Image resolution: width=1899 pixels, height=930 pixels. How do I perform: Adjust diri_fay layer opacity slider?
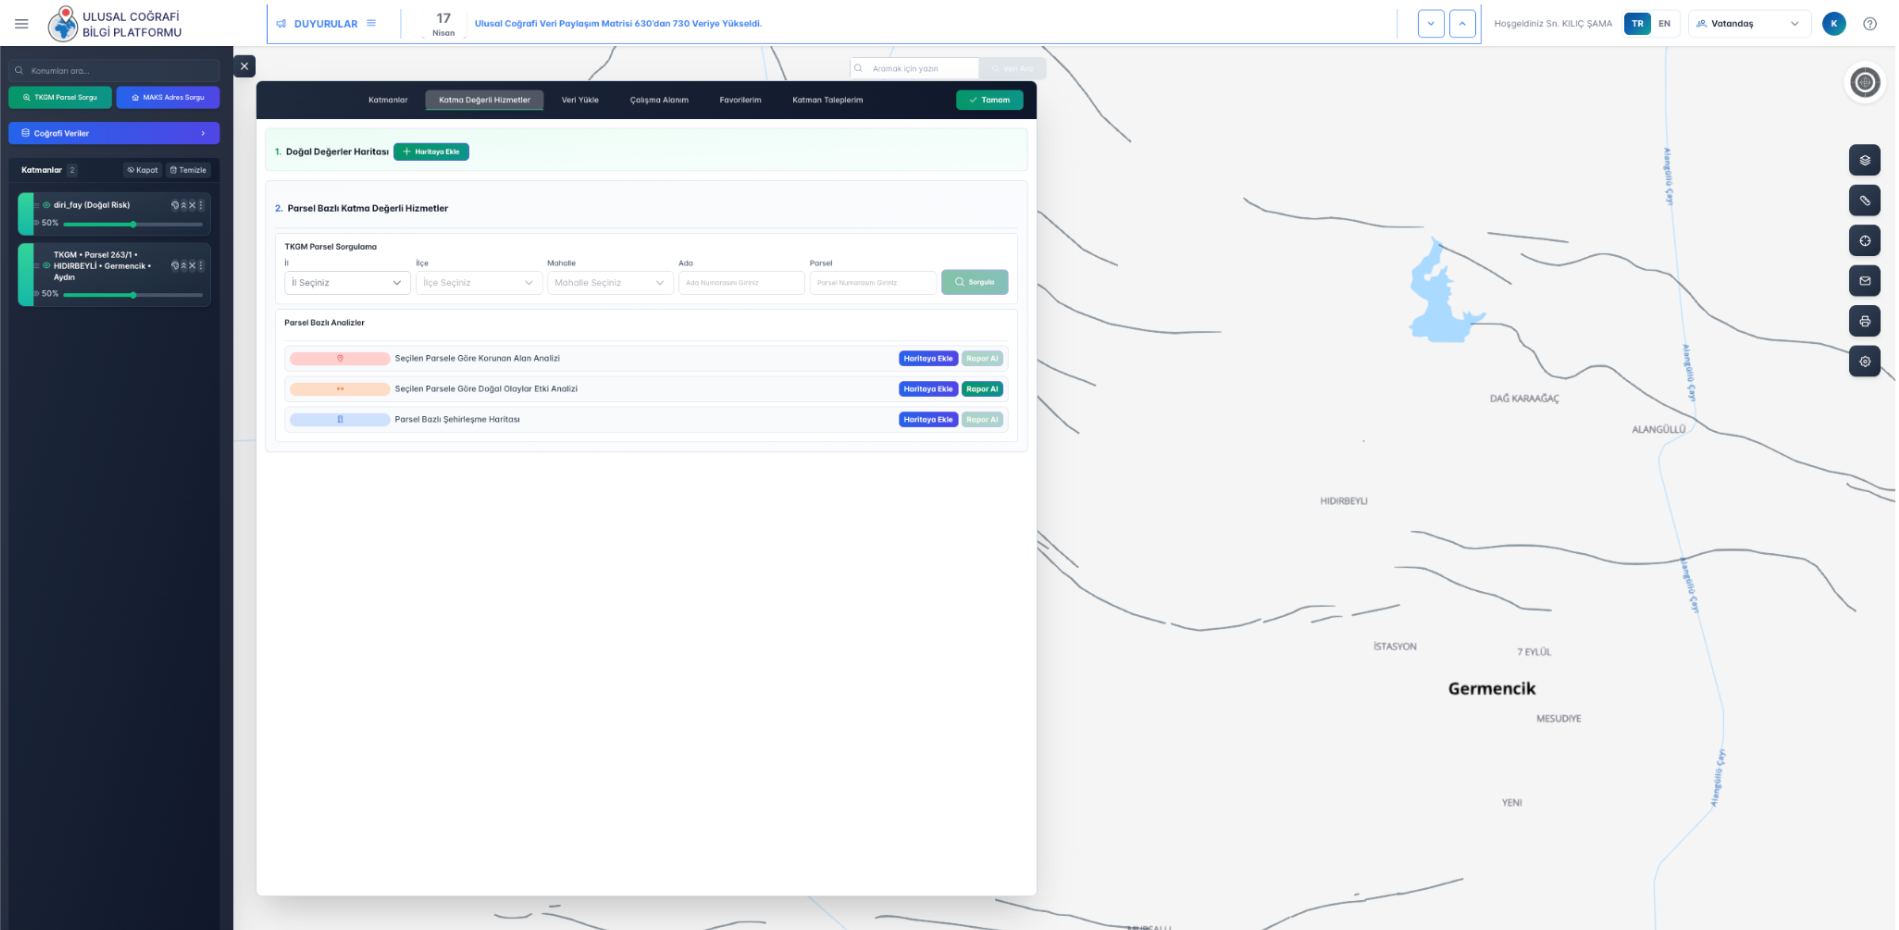[x=133, y=224]
